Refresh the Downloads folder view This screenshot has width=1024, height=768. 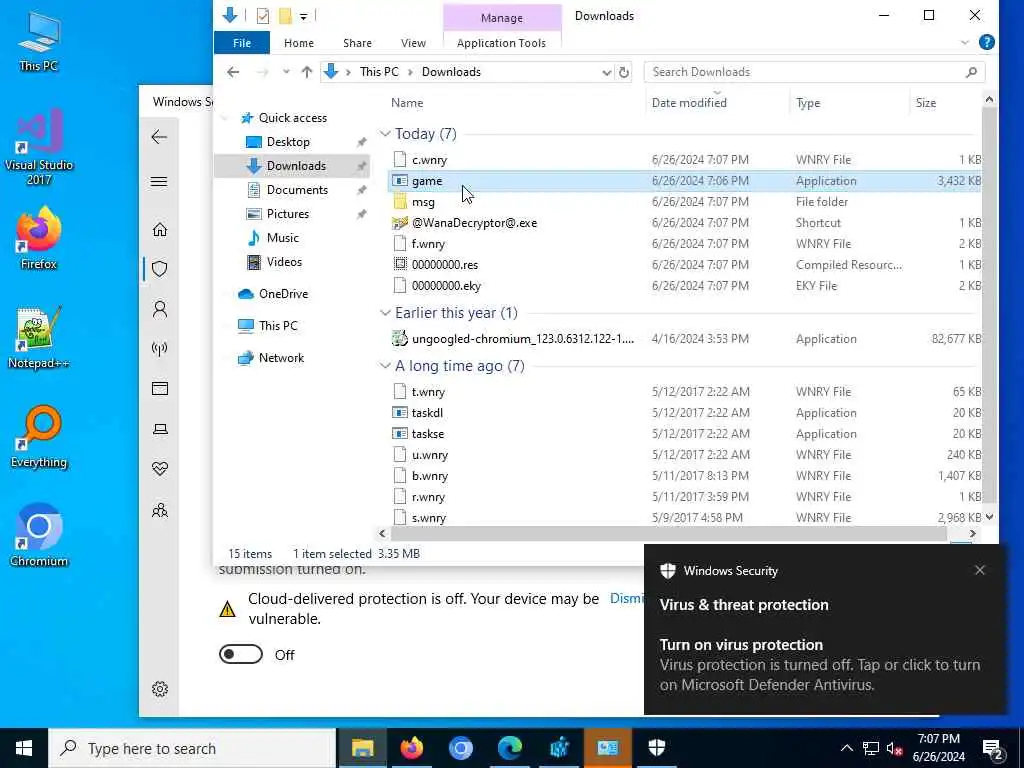pos(624,72)
